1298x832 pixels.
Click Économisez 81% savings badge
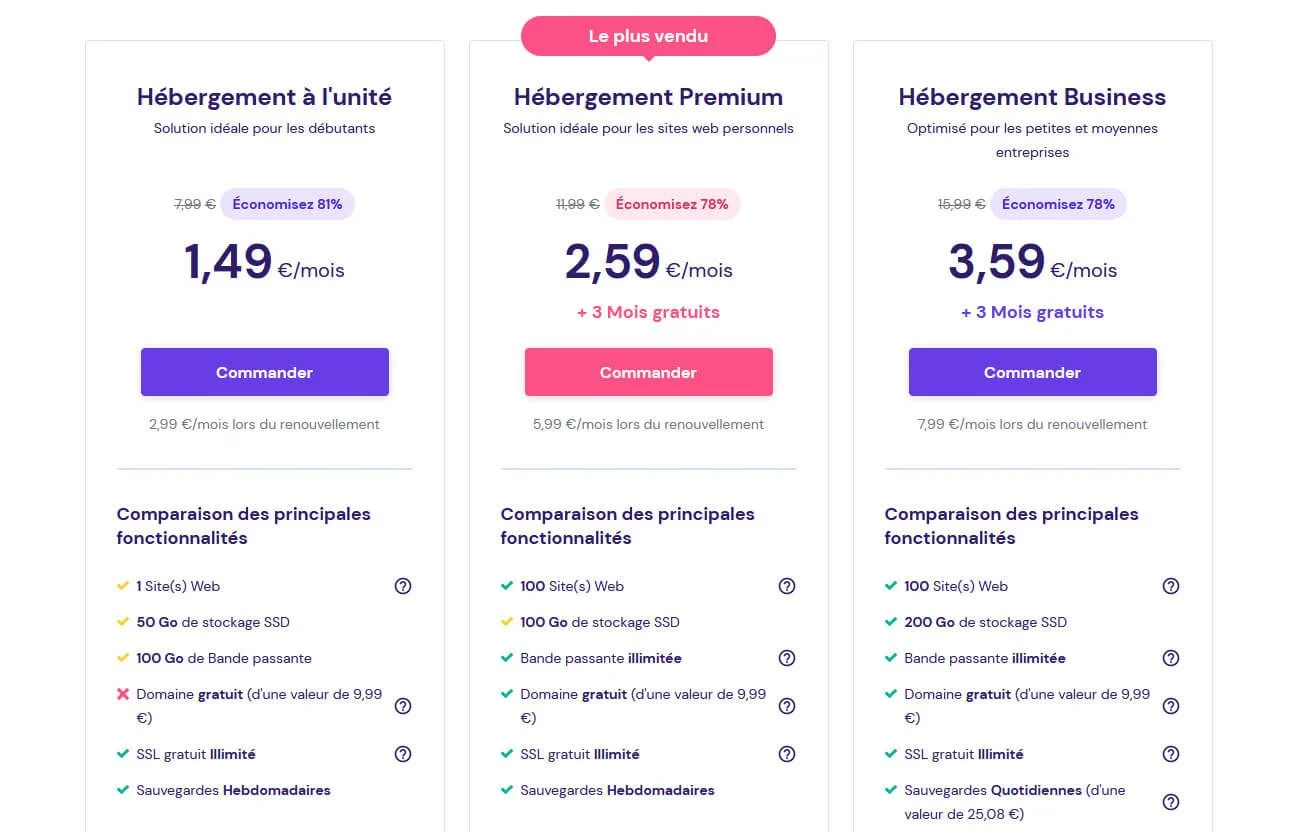tap(288, 204)
